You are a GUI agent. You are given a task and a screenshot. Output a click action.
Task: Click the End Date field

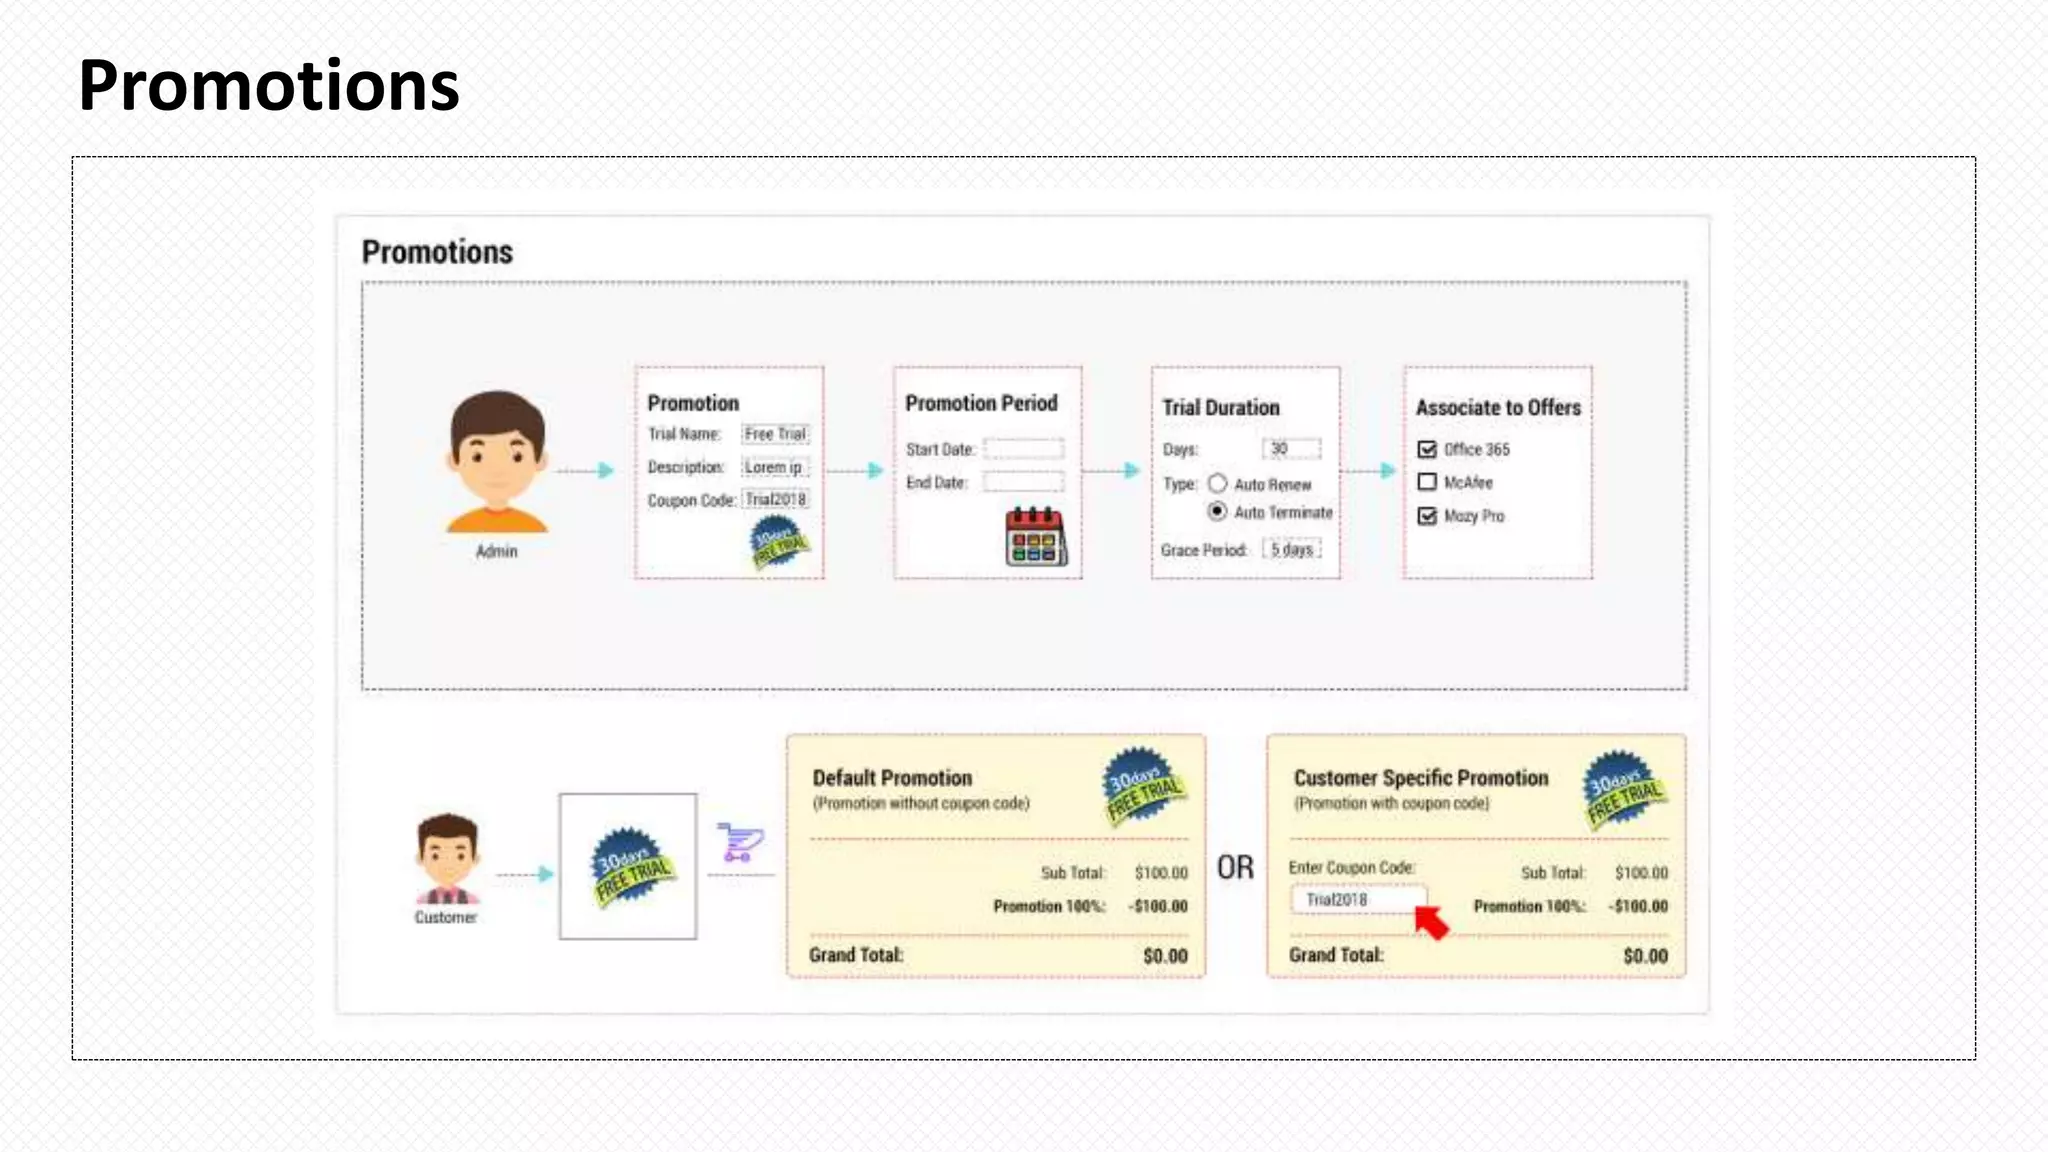click(1023, 482)
